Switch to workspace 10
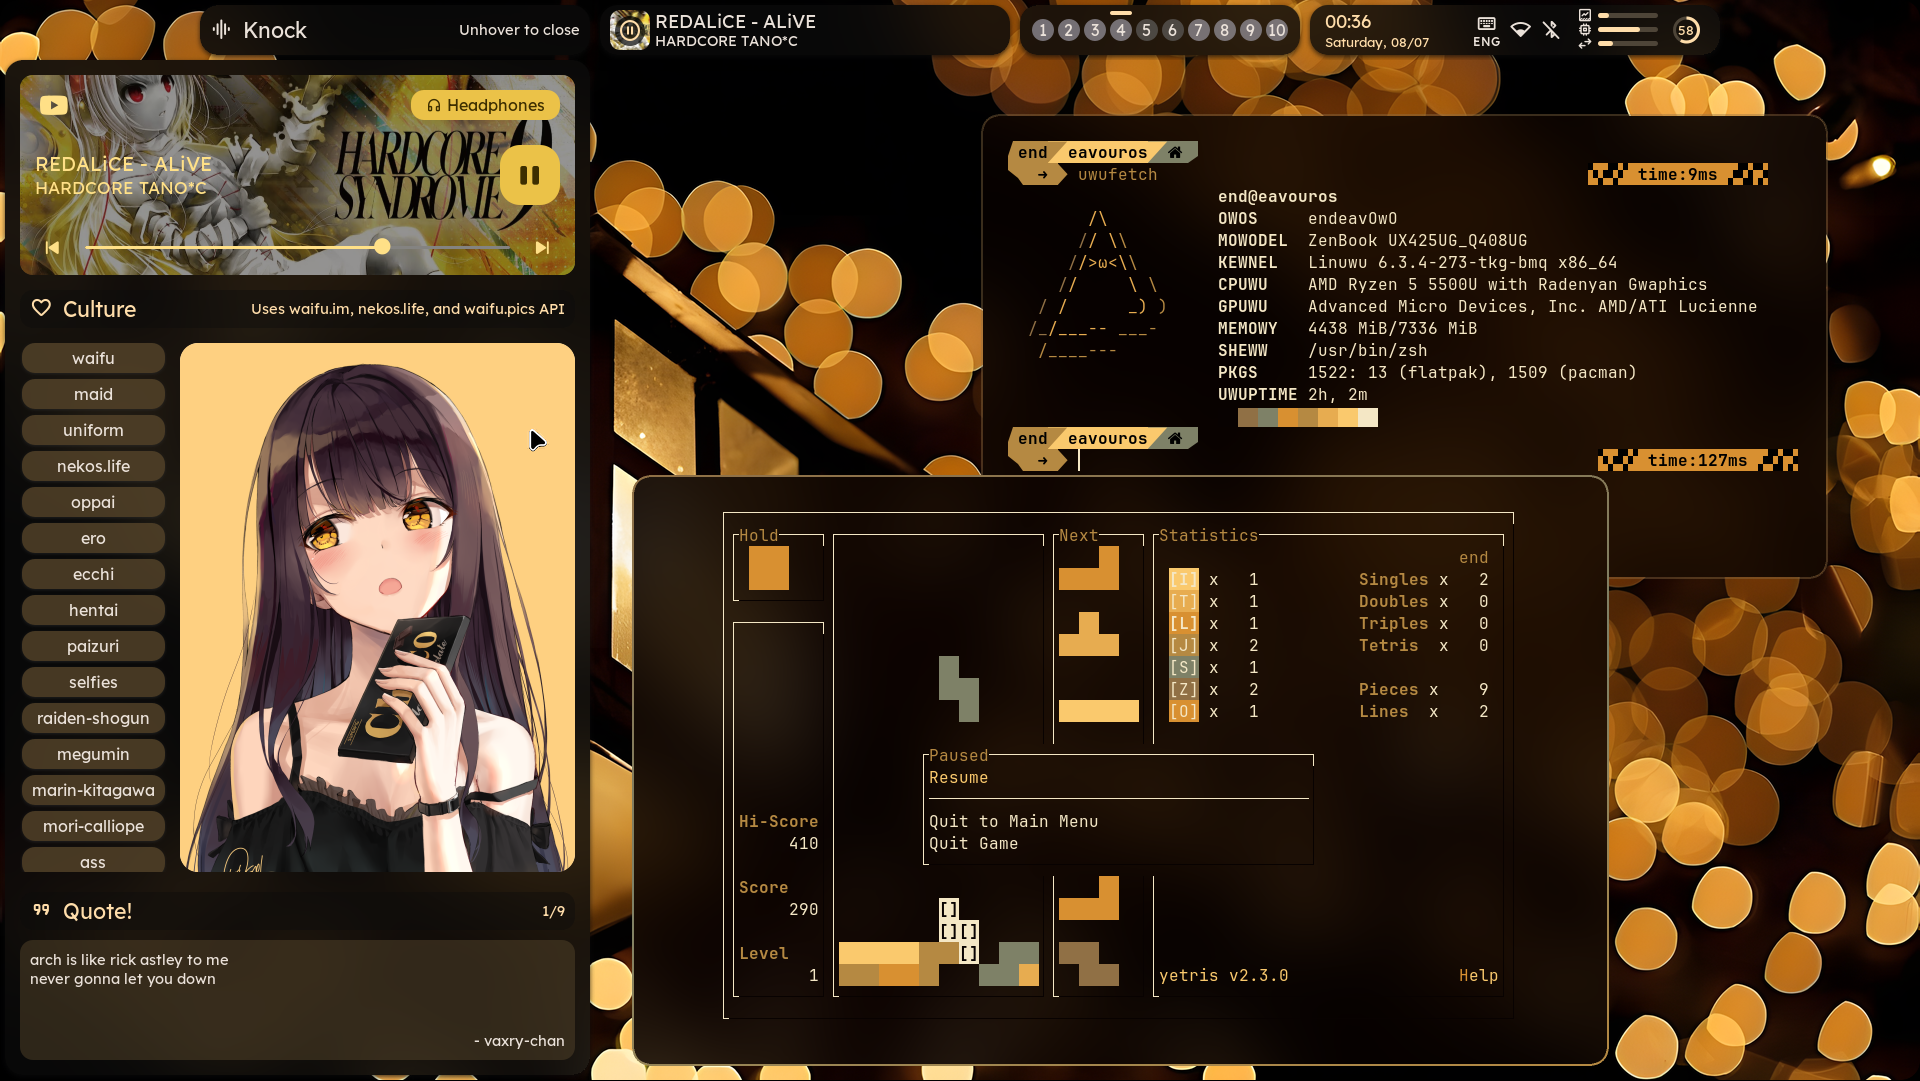The width and height of the screenshot is (1920, 1081). coord(1277,30)
